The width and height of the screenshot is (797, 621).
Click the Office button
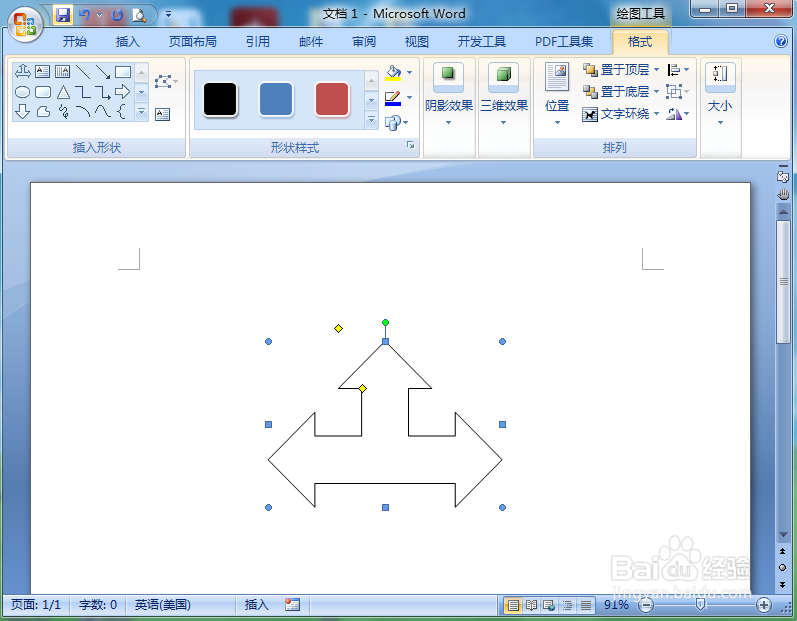pyautogui.click(x=24, y=25)
